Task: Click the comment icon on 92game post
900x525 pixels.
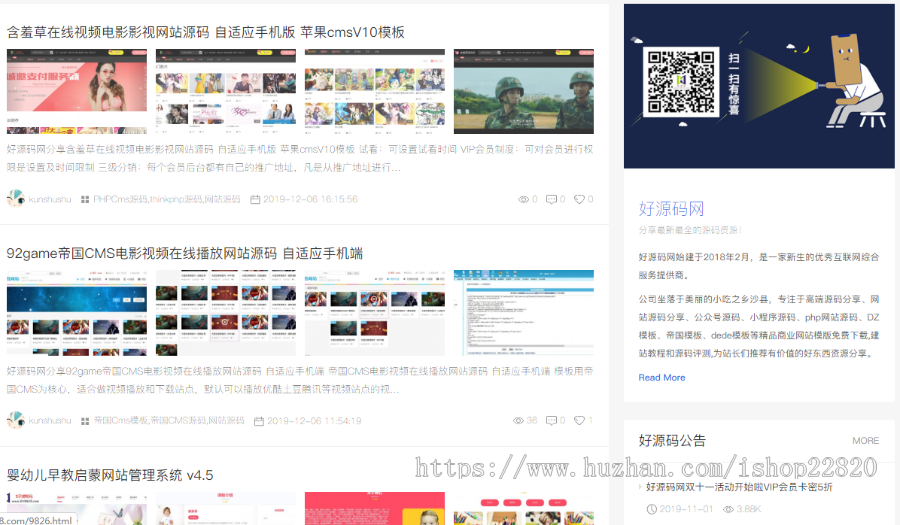Action: [x=551, y=421]
